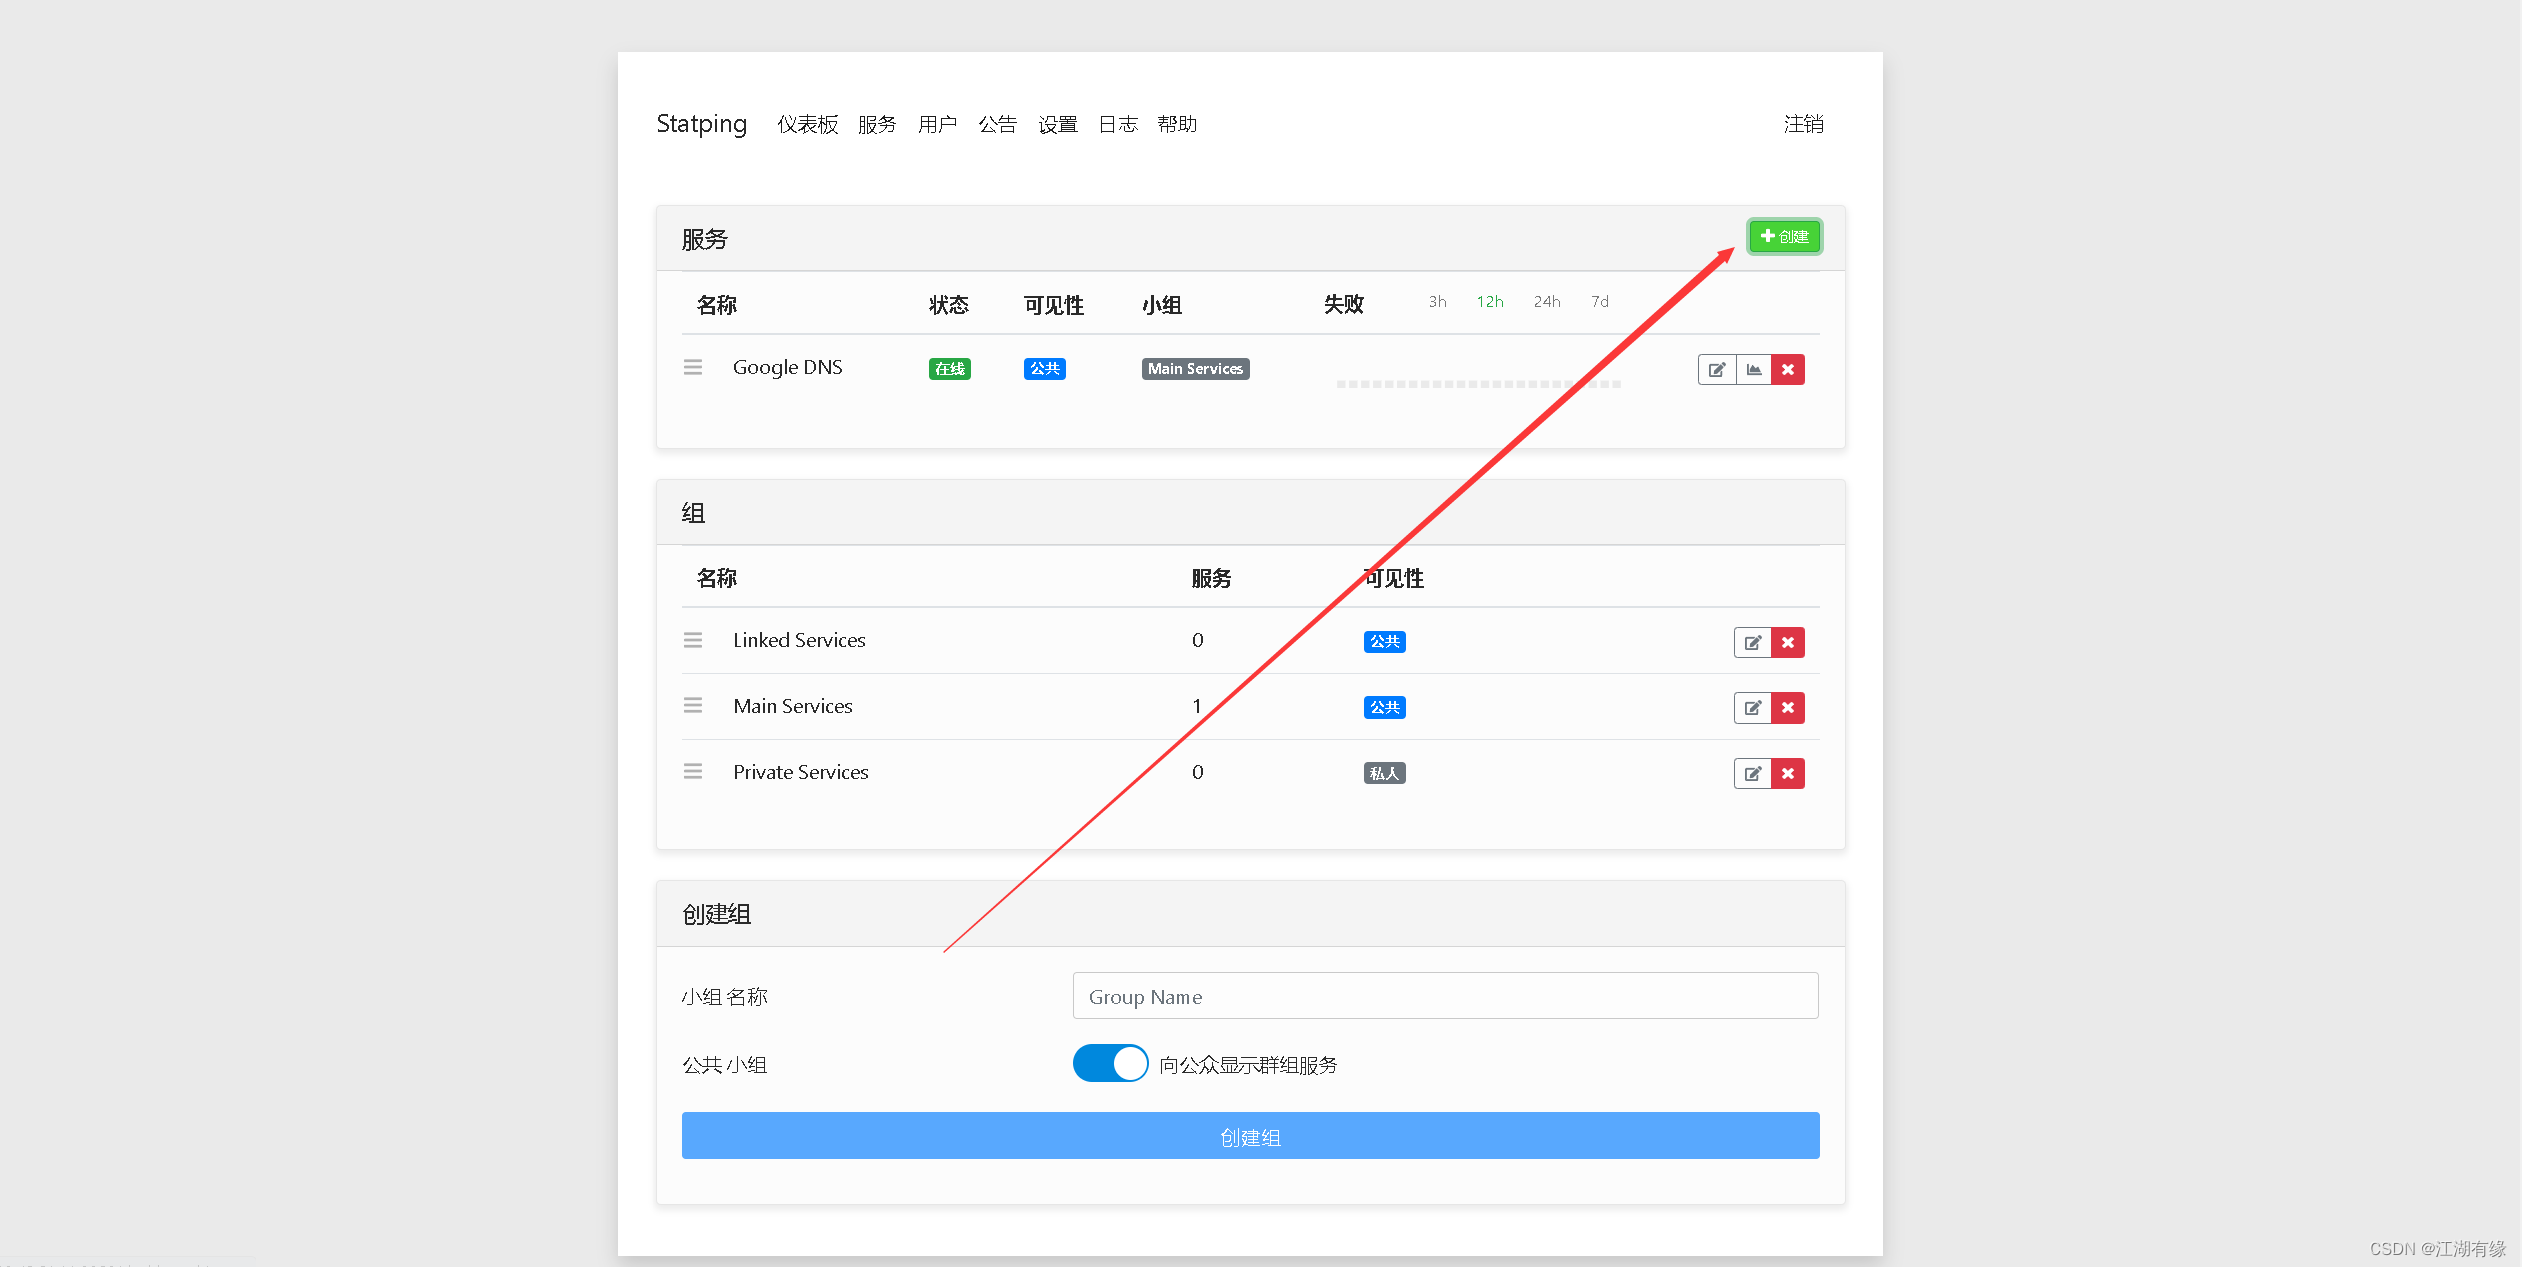The width and height of the screenshot is (2522, 1267).
Task: Click the drag handle beside Linked Services
Action: point(693,640)
